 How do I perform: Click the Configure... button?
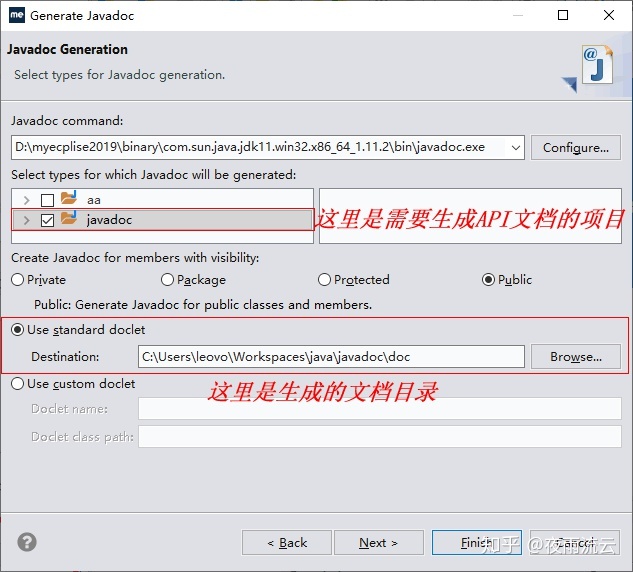[576, 148]
